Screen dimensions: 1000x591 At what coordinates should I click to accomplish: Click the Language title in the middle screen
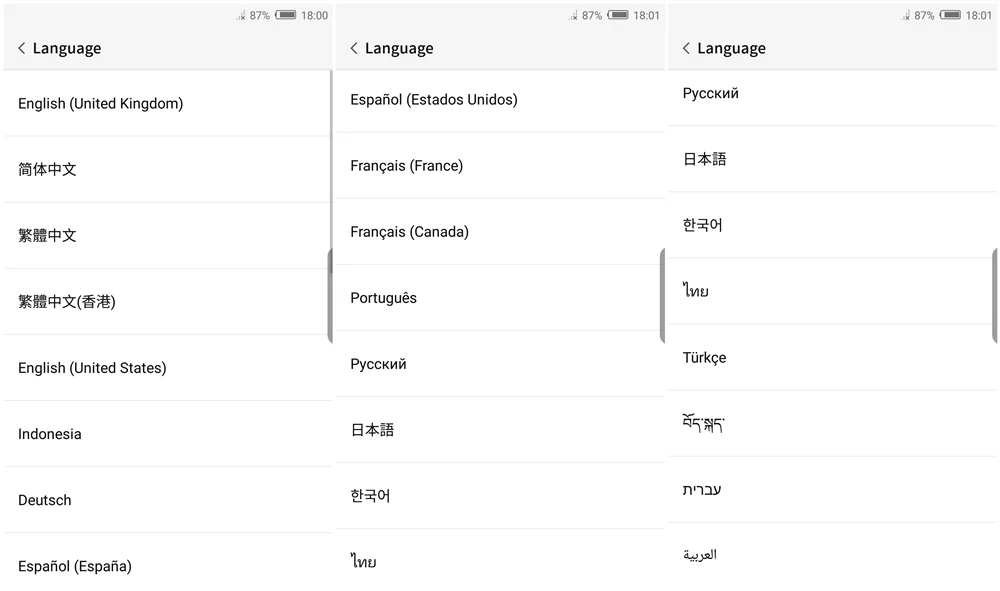click(x=399, y=48)
